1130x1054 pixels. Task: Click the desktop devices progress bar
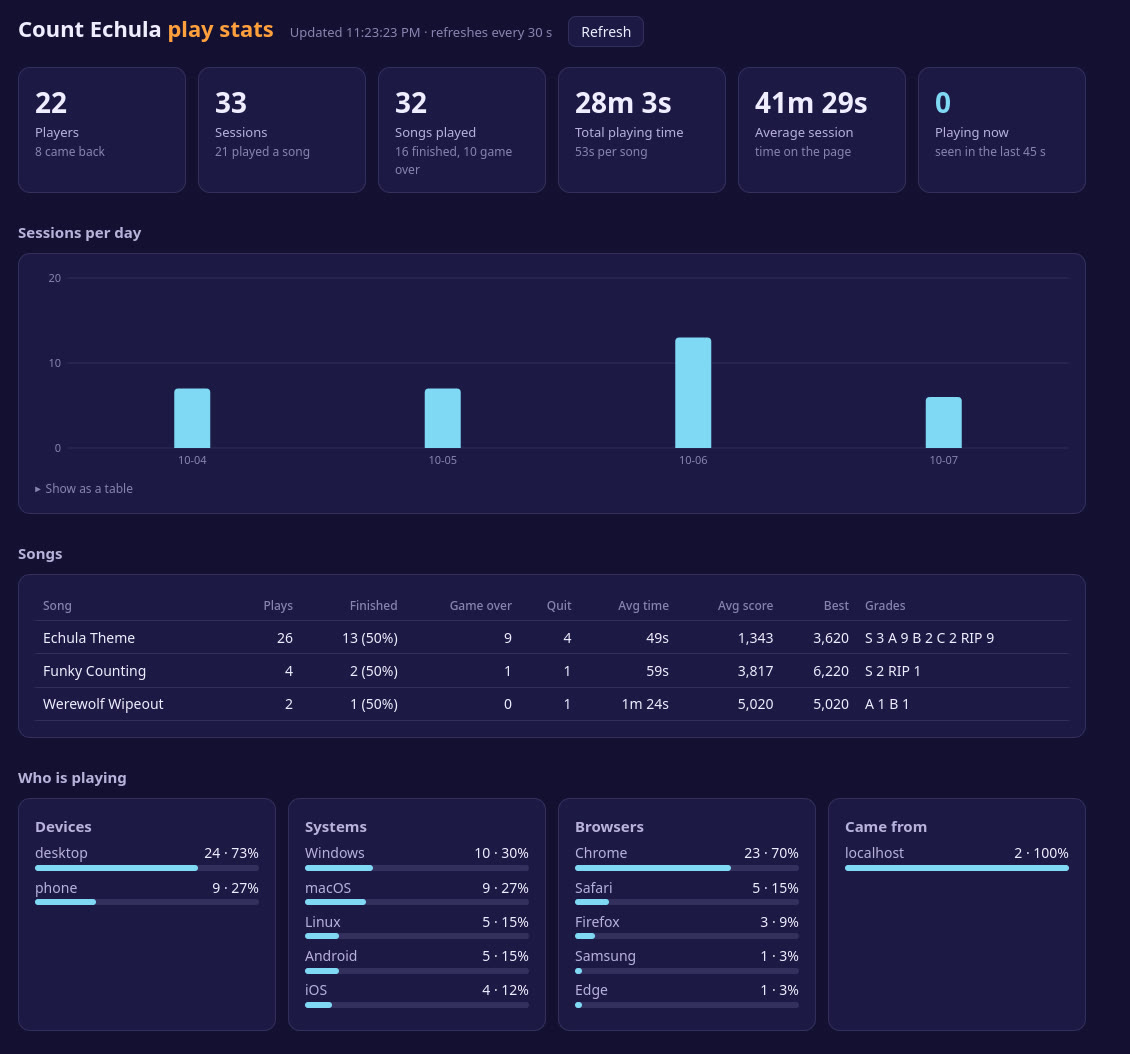pyautogui.click(x=147, y=868)
